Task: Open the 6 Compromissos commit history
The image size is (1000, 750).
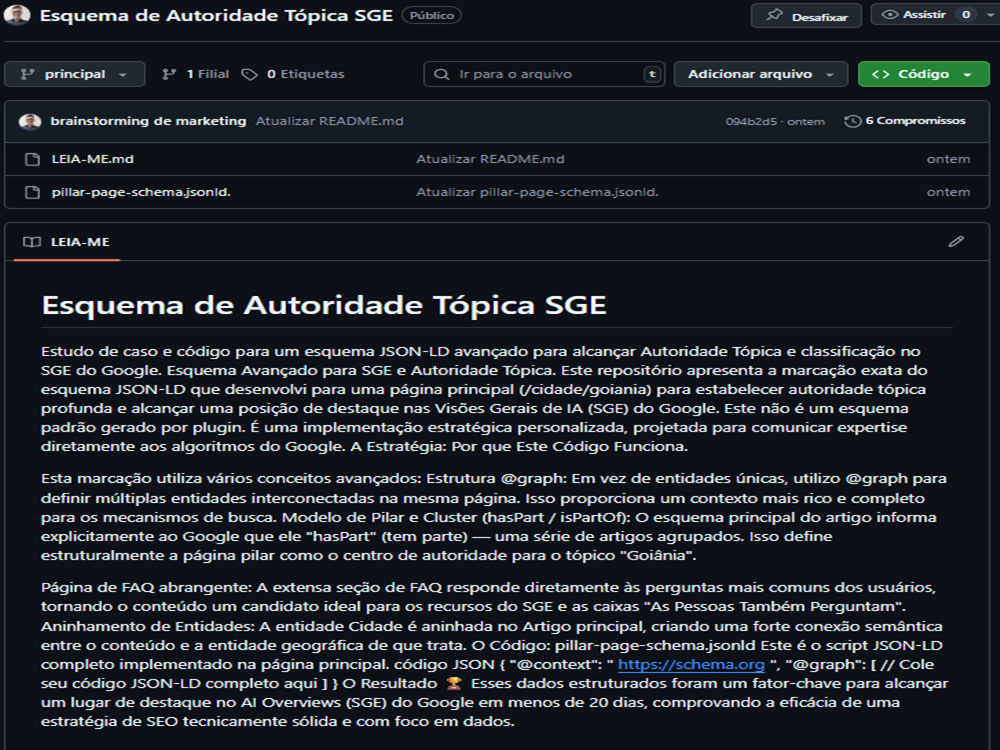Action: click(x=904, y=121)
